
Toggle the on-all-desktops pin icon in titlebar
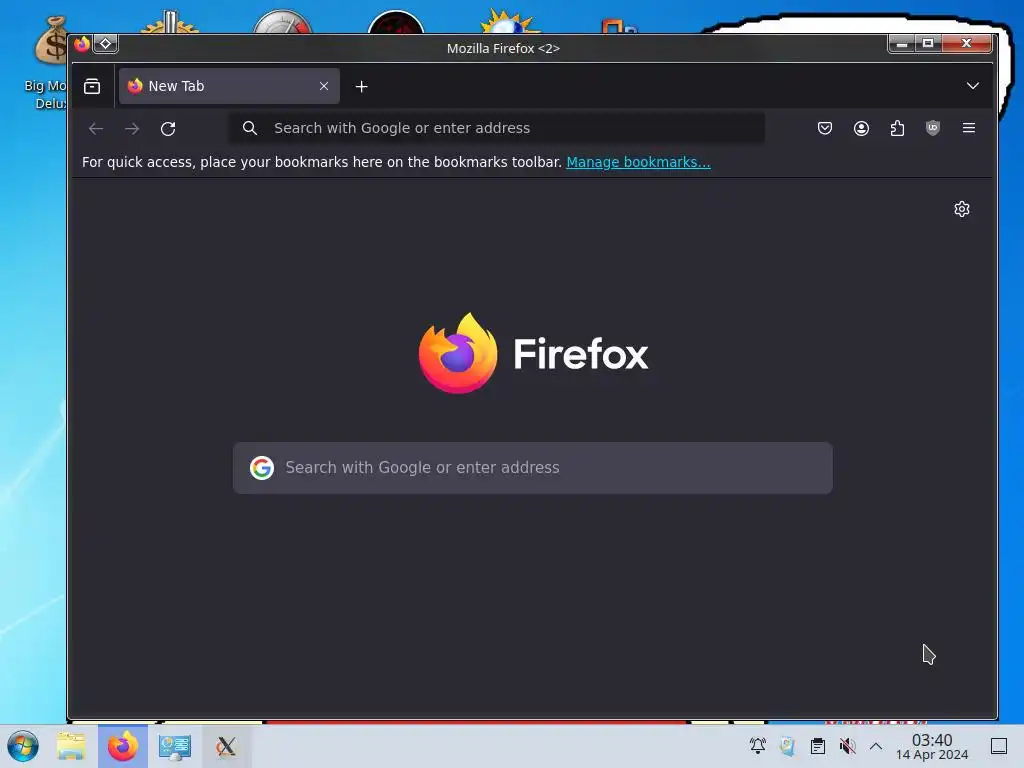(105, 44)
